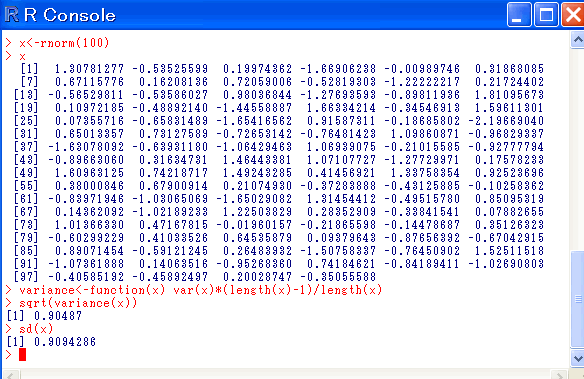Click the last value -0.35055588
The height and width of the screenshot is (379, 584).
338,277
